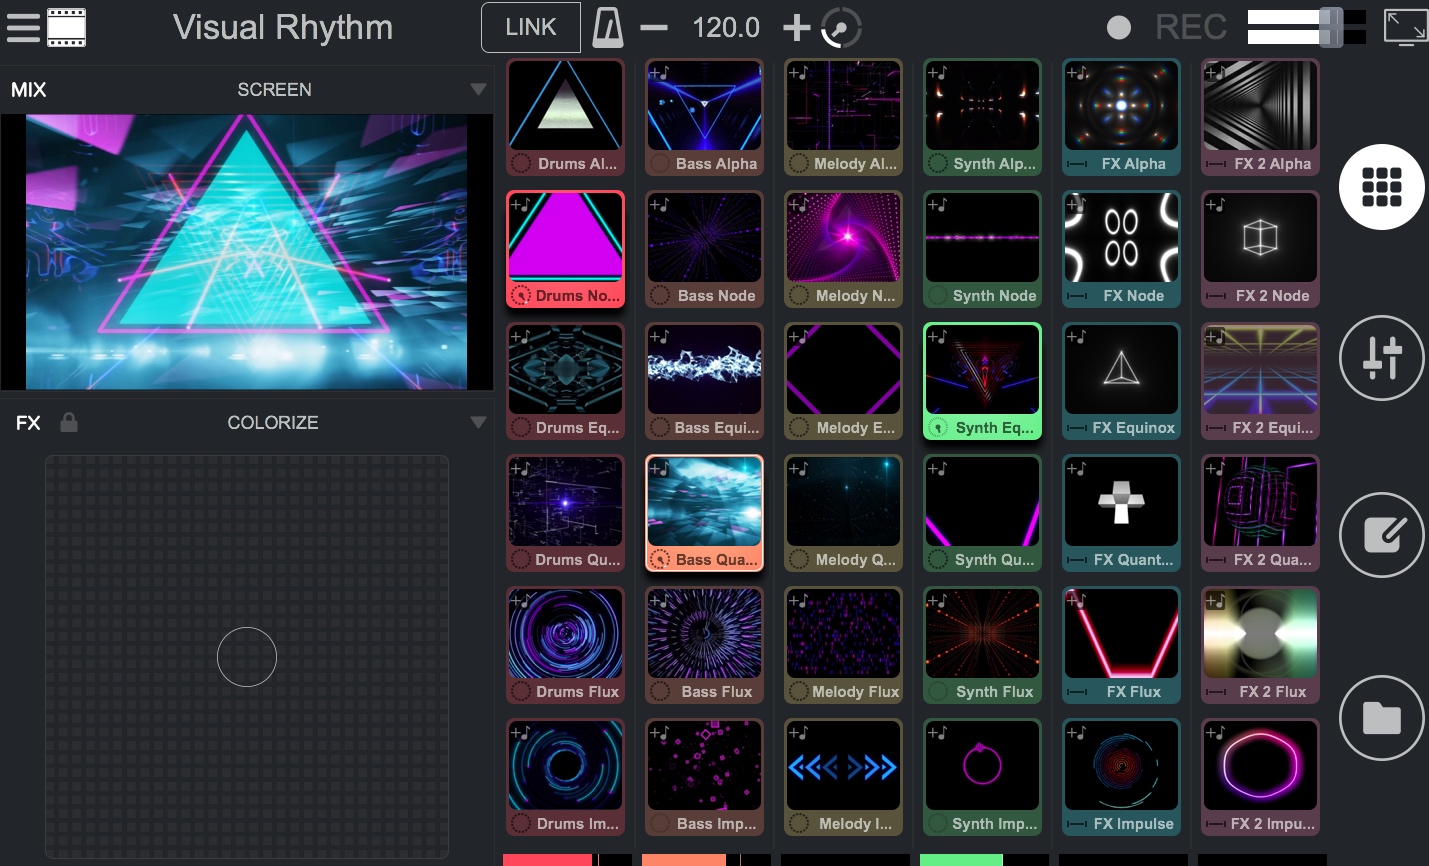The image size is (1429, 866).
Task: Launch the Synth Quantum clip
Action: (983, 513)
